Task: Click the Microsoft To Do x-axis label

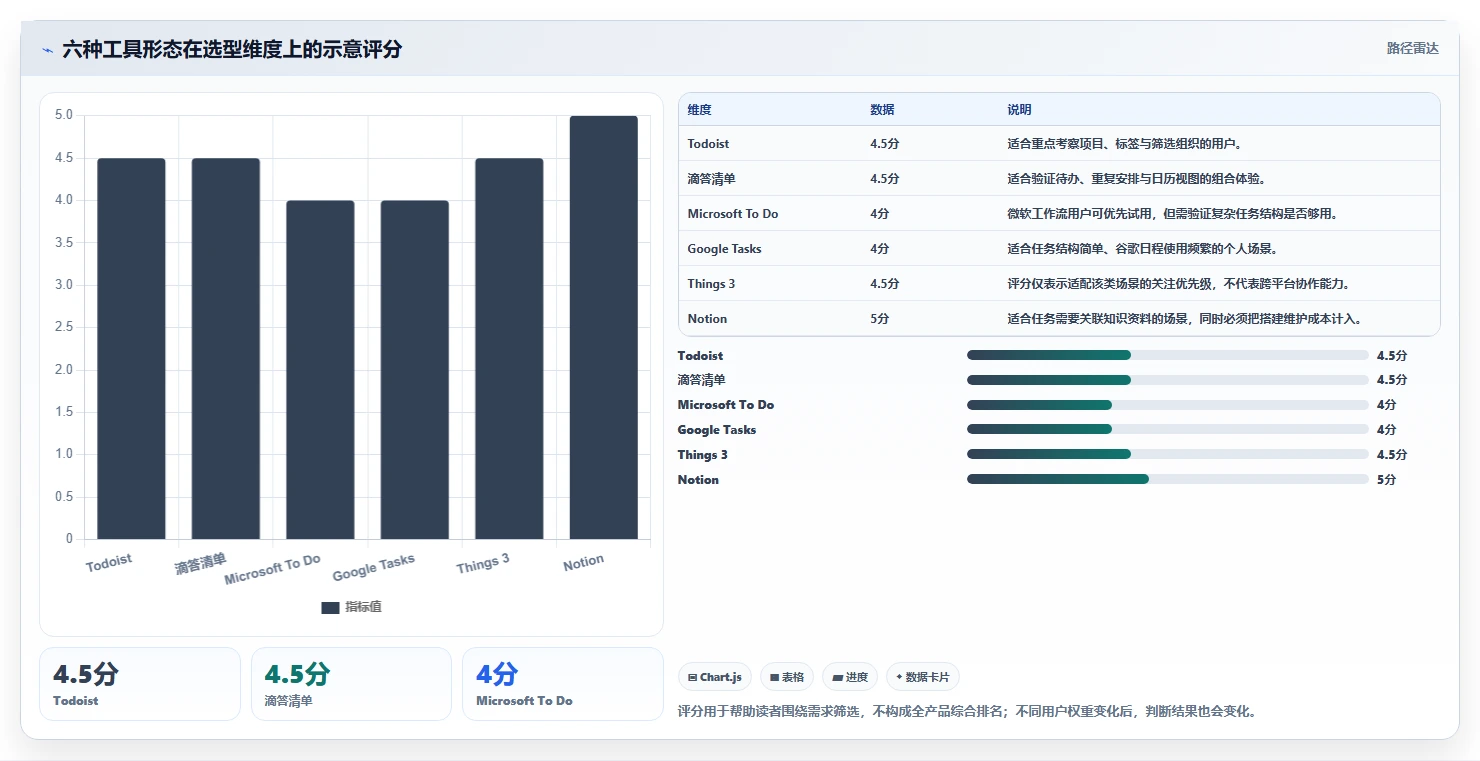Action: pyautogui.click(x=272, y=569)
